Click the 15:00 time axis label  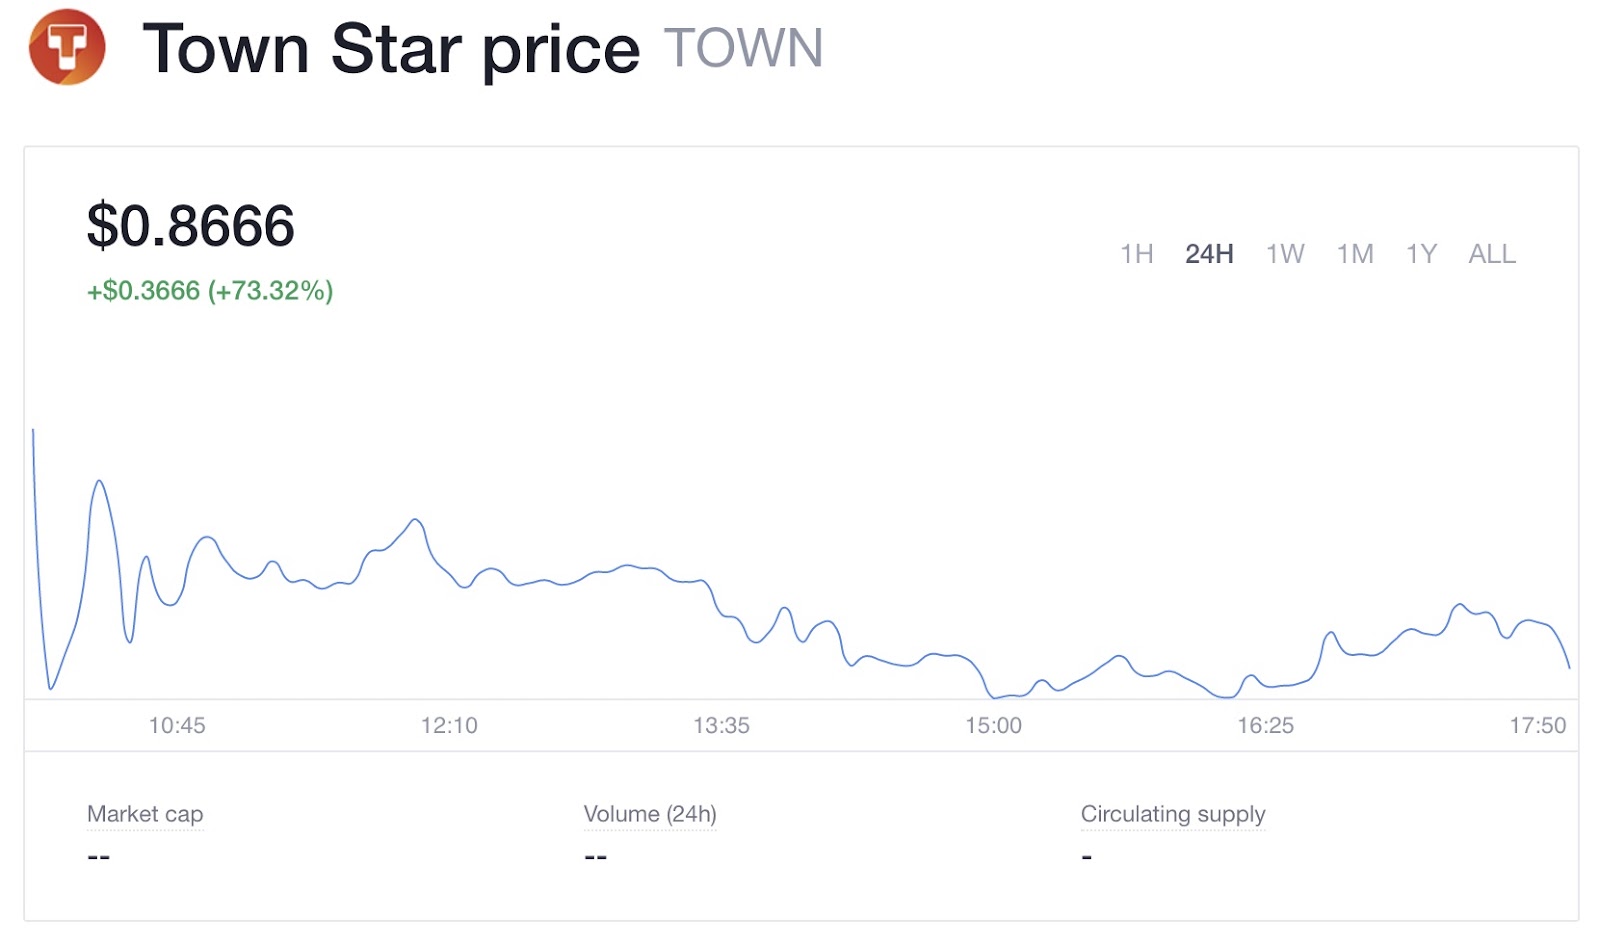point(993,725)
